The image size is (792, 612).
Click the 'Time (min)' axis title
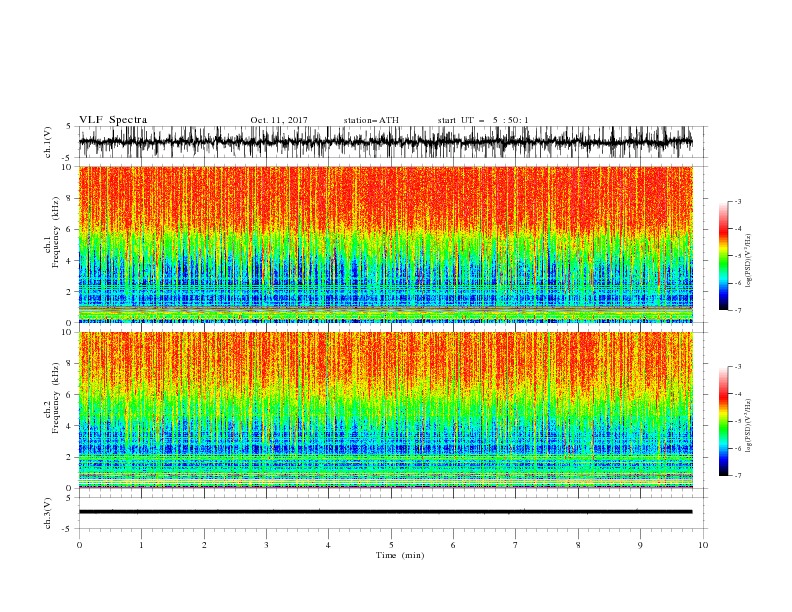point(400,555)
